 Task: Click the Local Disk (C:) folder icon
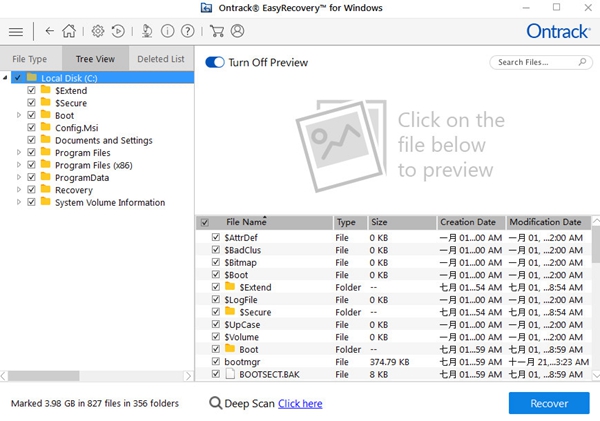(x=32, y=78)
